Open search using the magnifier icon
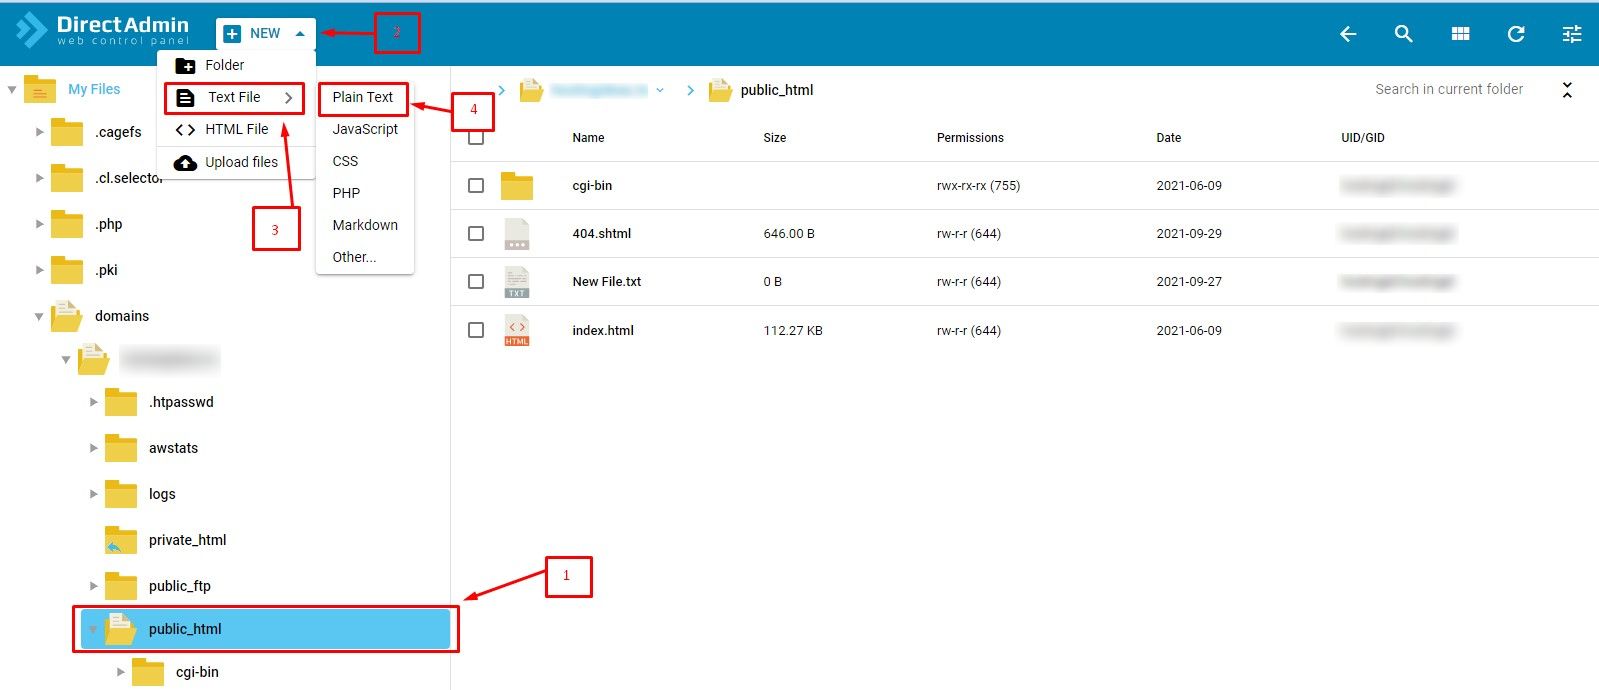Screen dimensions: 1599x690 point(1404,34)
